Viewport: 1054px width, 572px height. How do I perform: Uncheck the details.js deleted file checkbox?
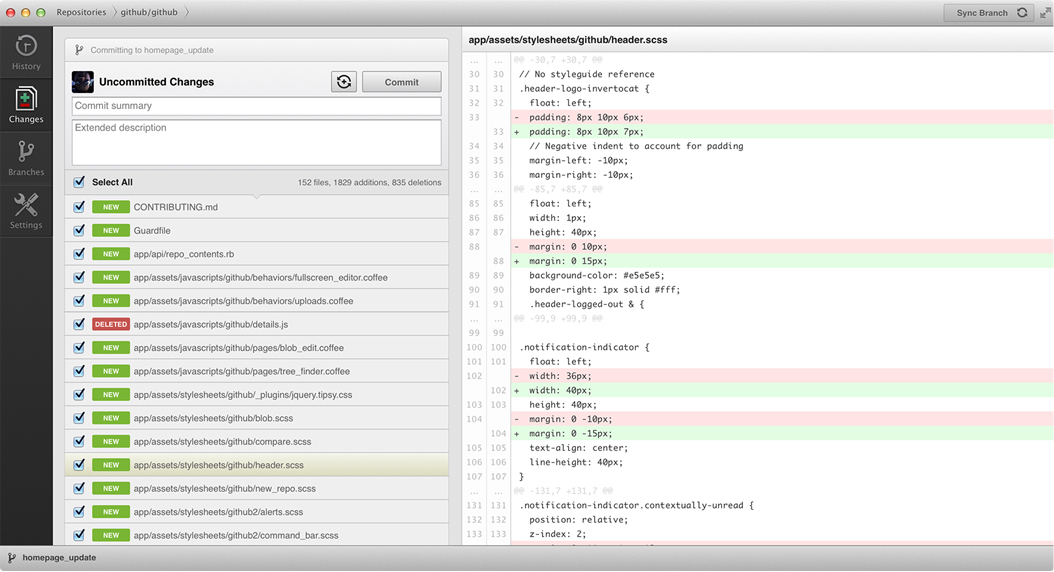tap(79, 325)
